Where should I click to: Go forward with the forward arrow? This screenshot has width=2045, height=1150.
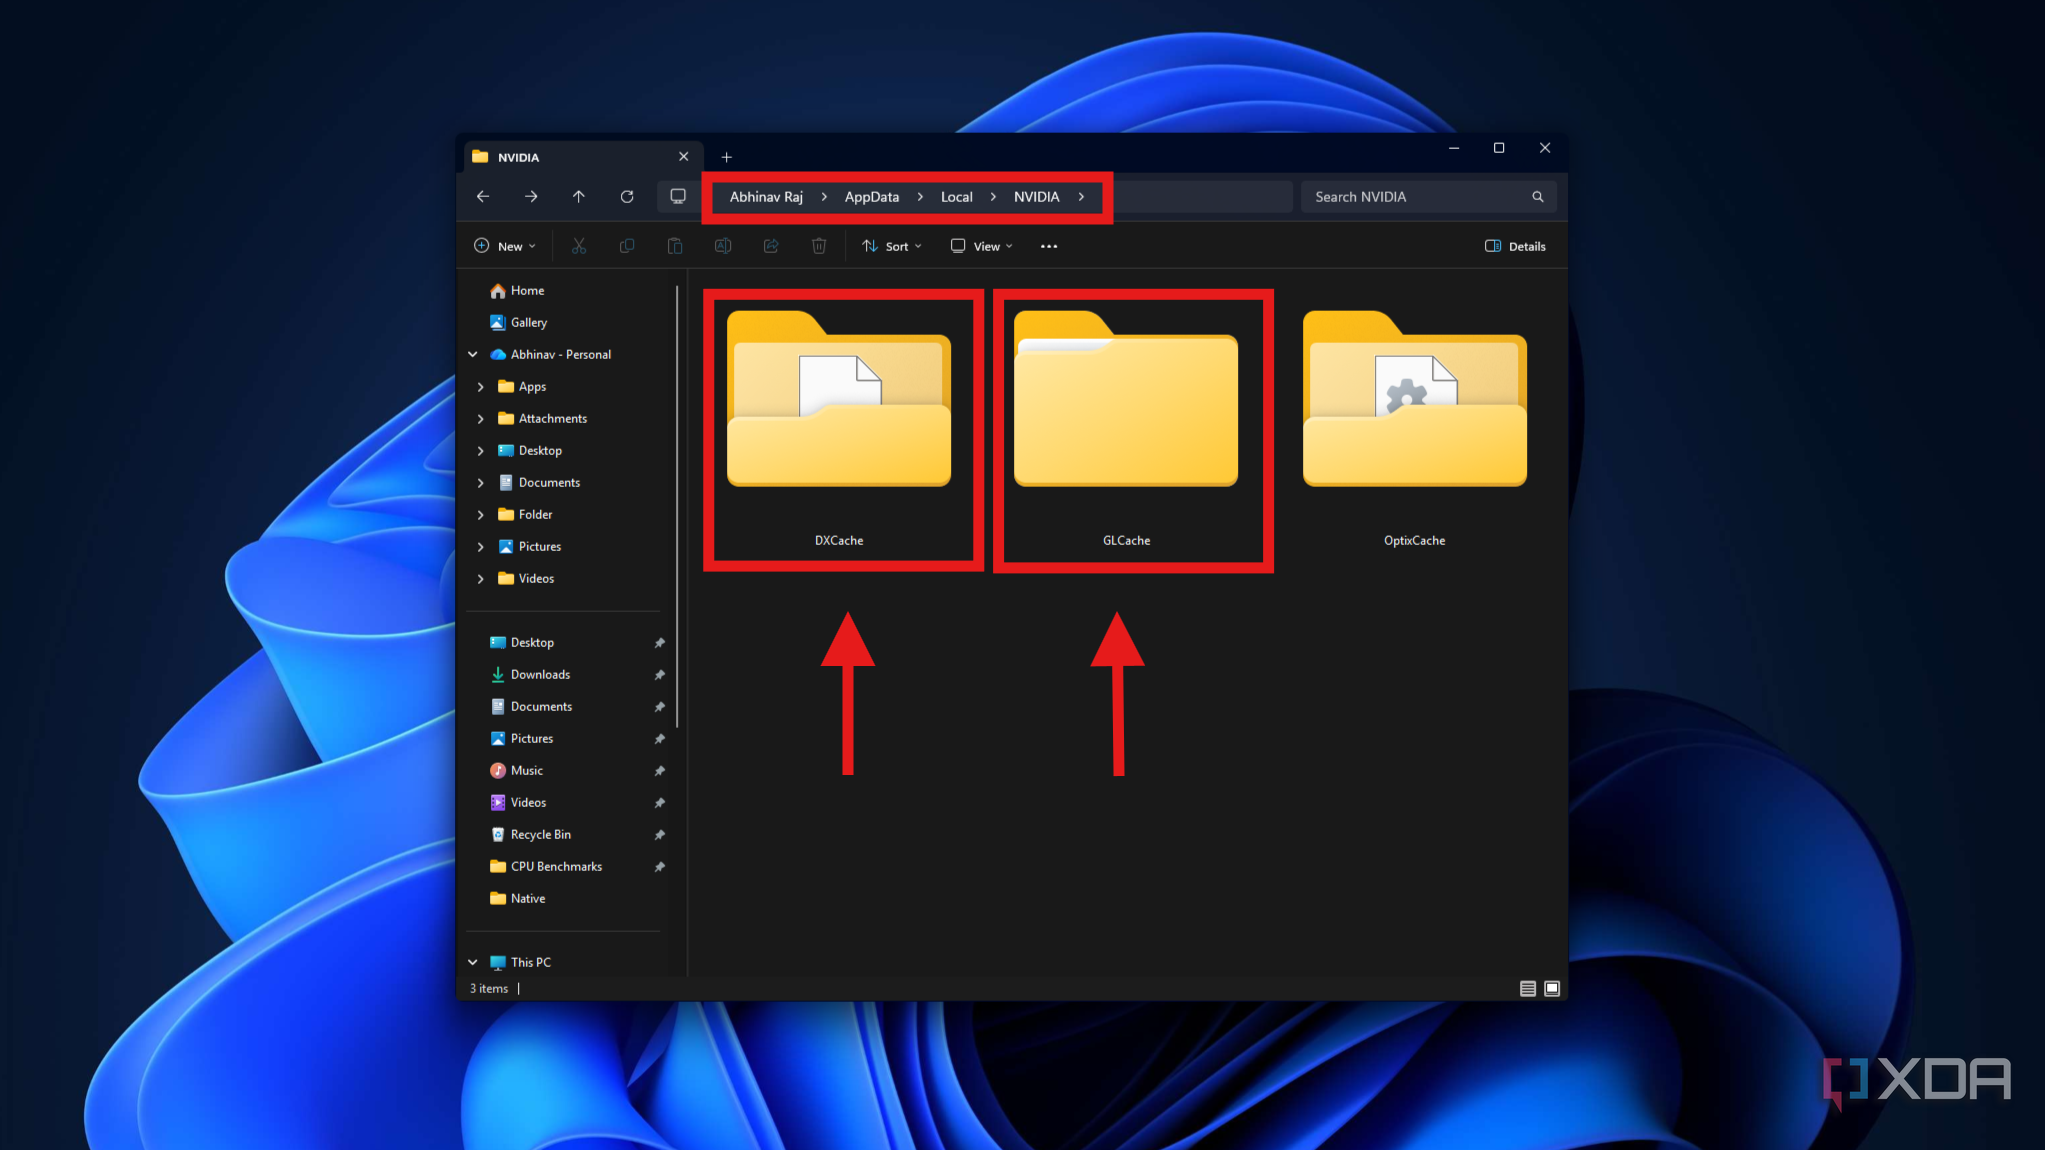(531, 197)
